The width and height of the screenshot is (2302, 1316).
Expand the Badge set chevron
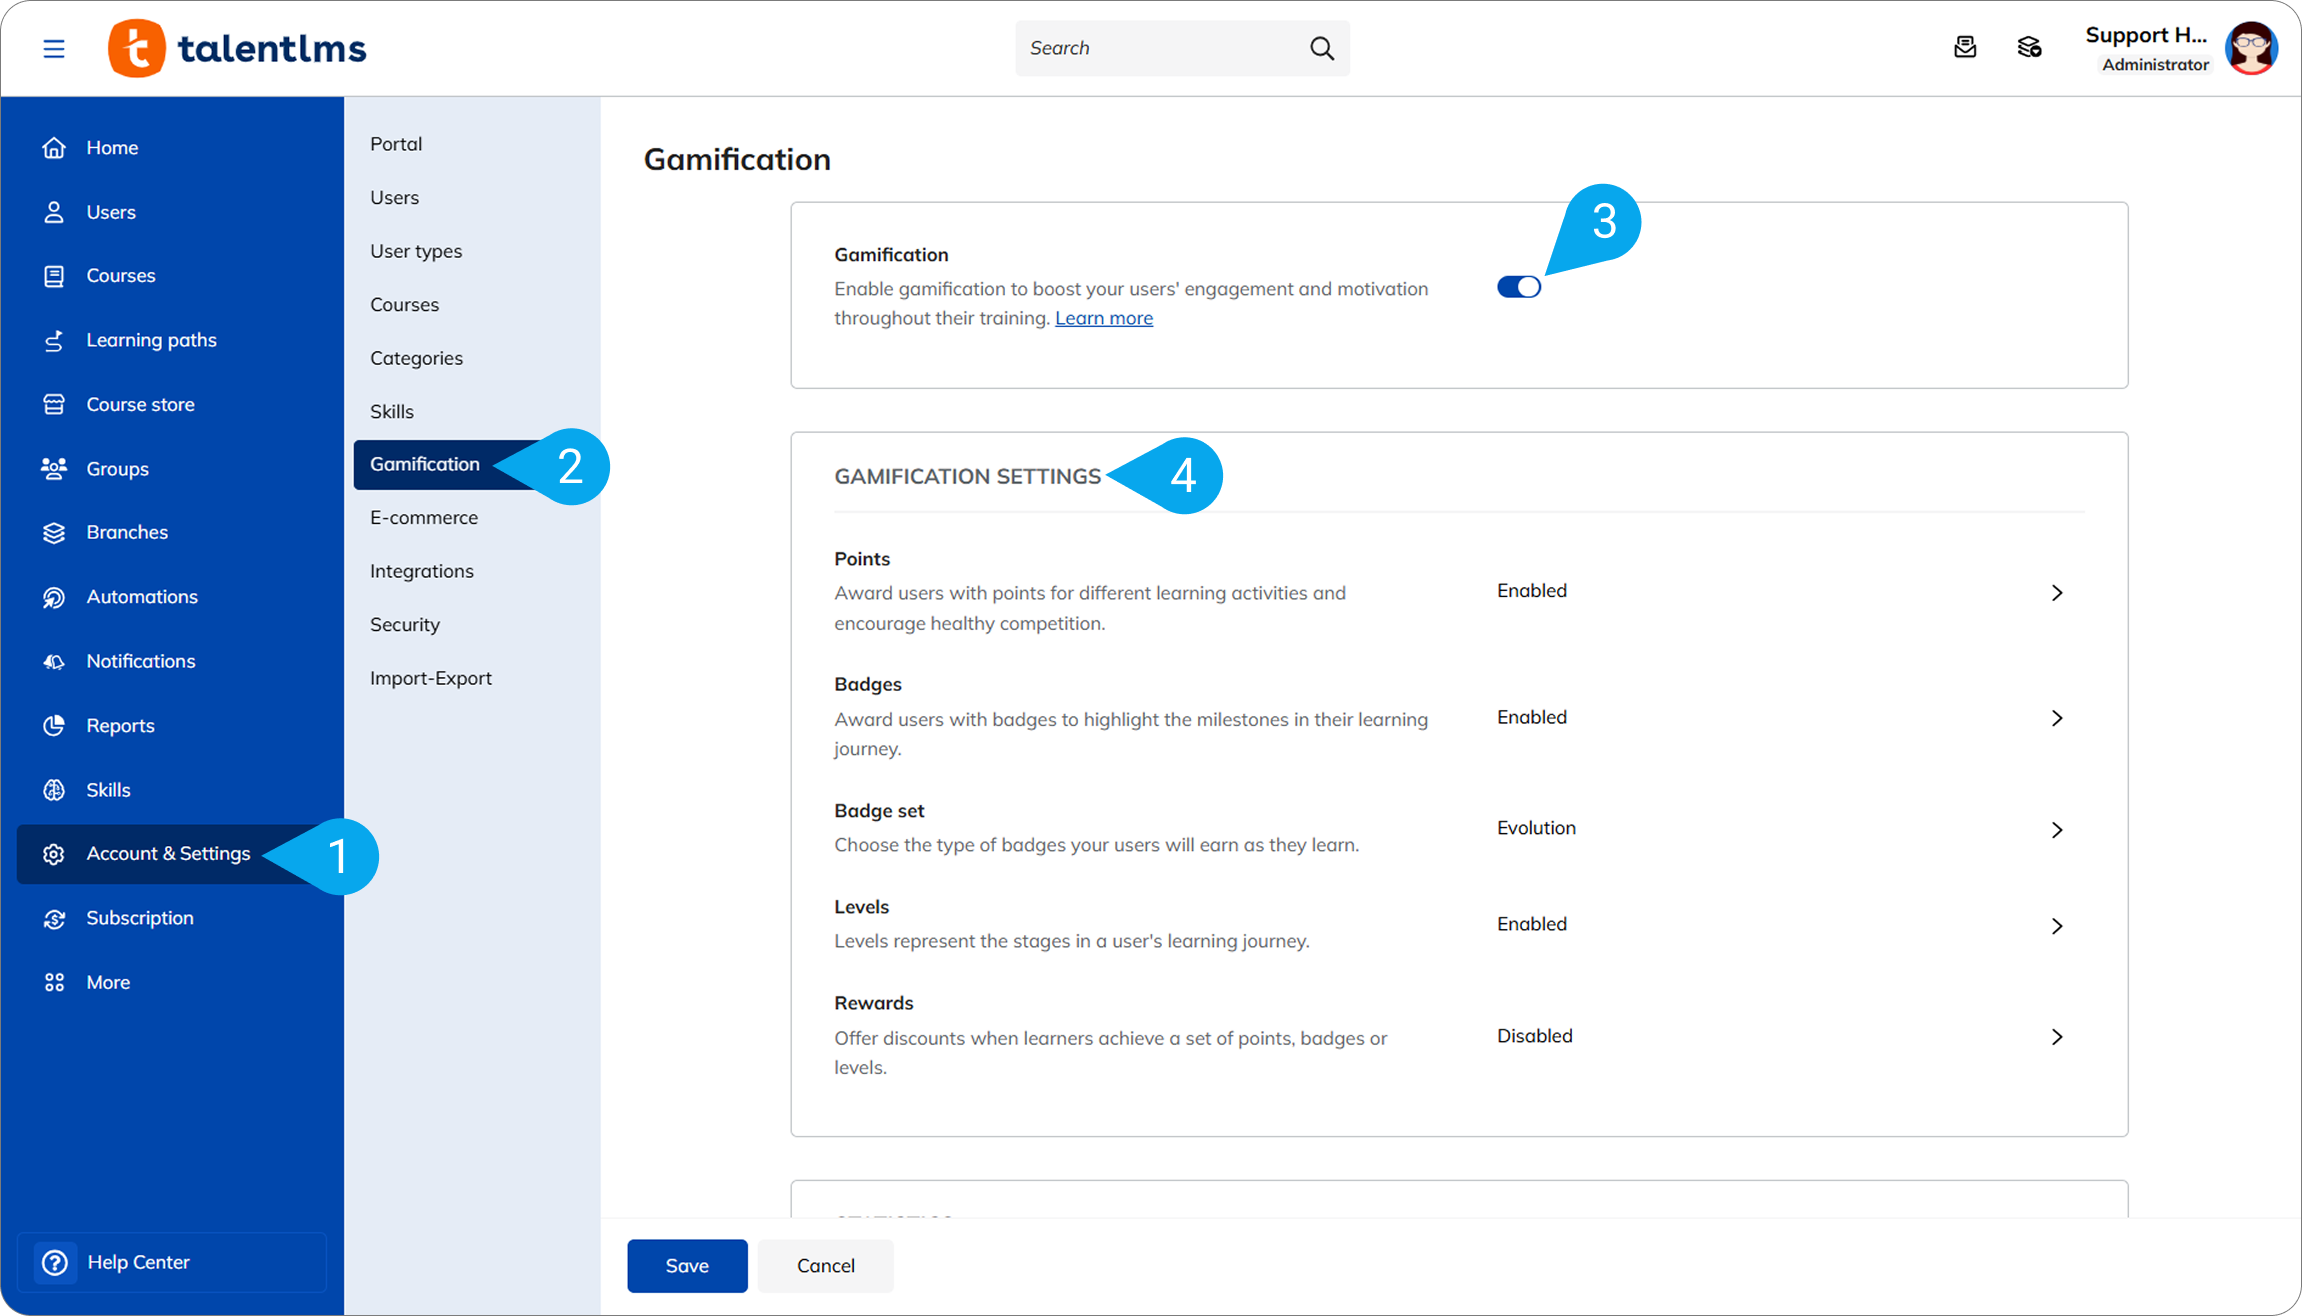pyautogui.click(x=2057, y=830)
